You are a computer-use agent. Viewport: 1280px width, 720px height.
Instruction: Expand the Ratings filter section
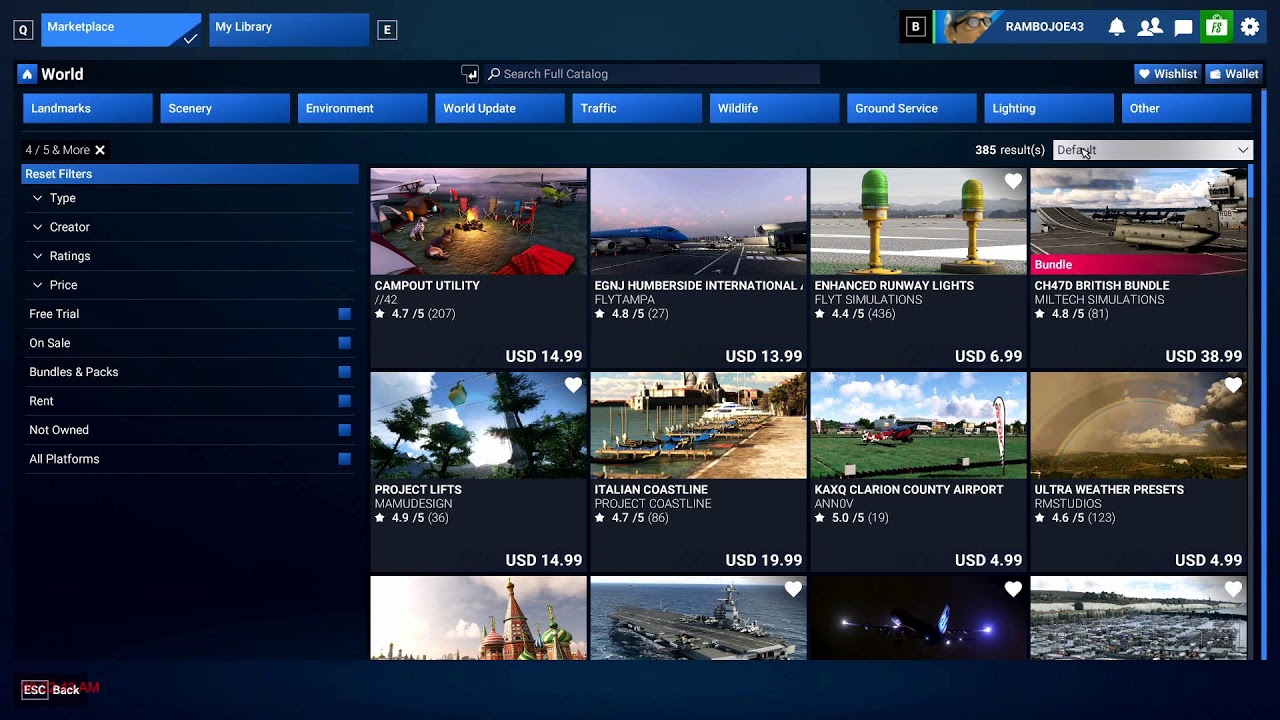(x=190, y=256)
